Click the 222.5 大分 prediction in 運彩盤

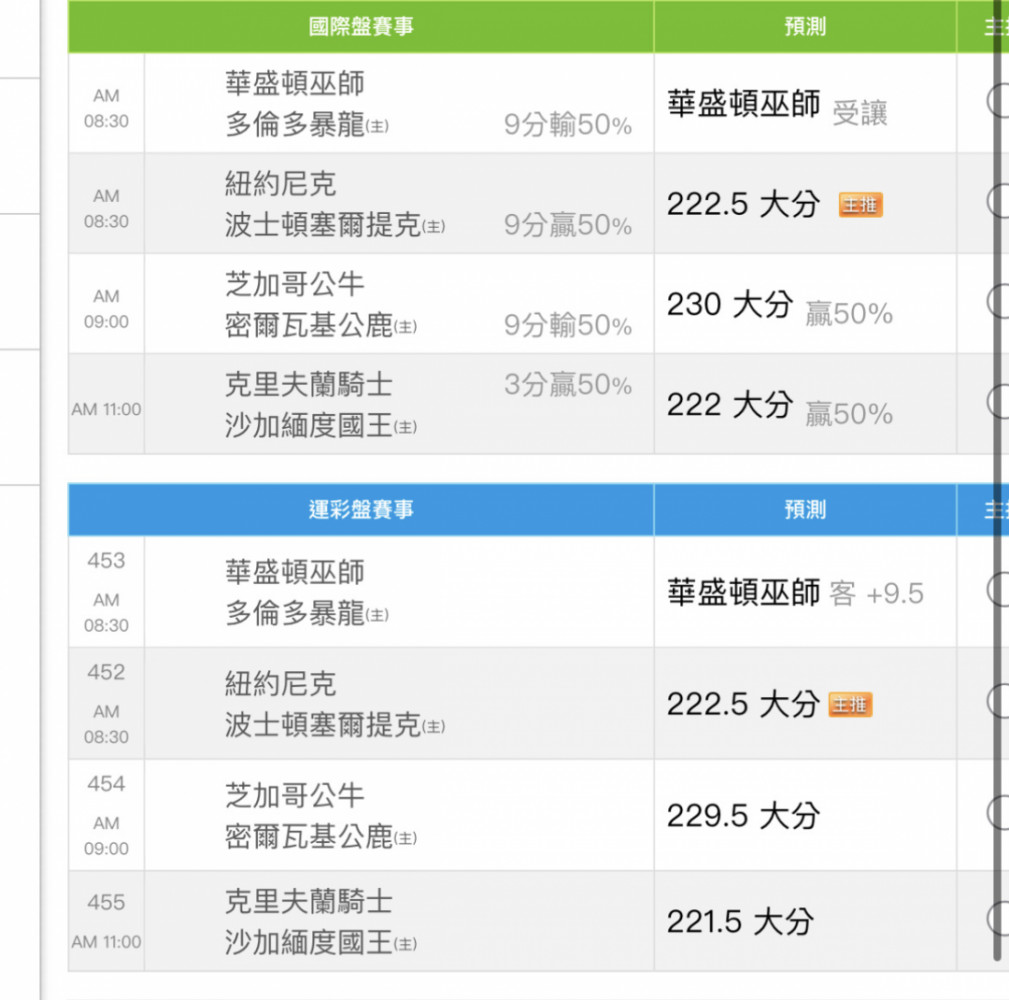coord(743,704)
